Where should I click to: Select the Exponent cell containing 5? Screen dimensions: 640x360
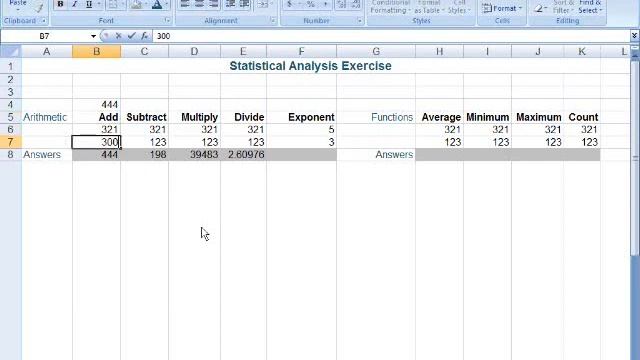302,130
